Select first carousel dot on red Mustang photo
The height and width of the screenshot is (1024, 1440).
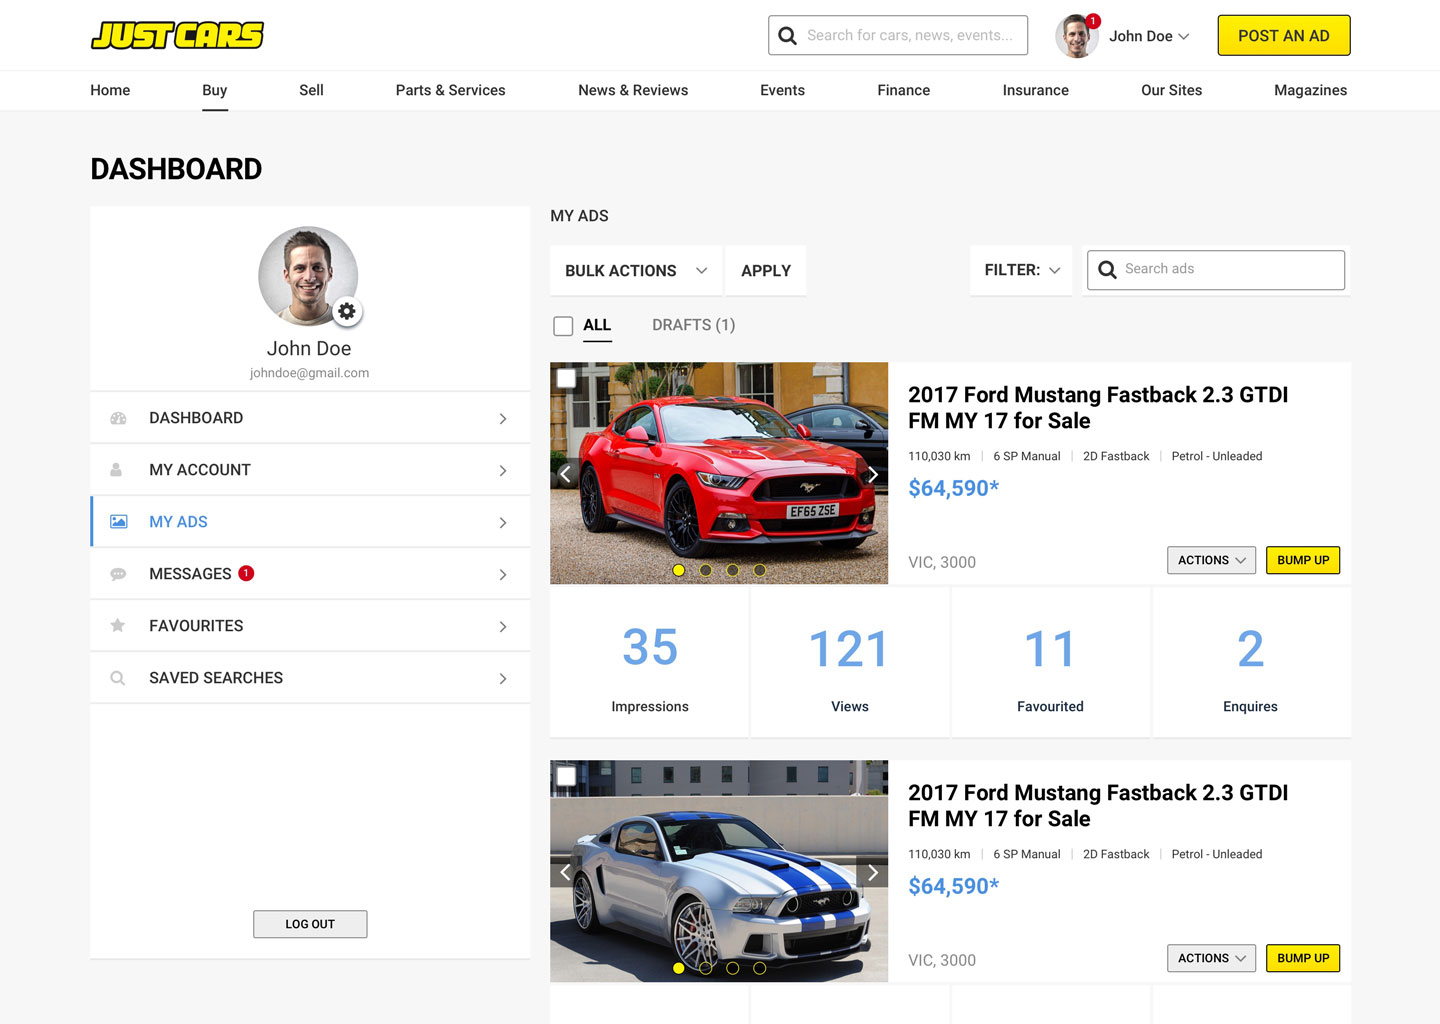(x=679, y=570)
